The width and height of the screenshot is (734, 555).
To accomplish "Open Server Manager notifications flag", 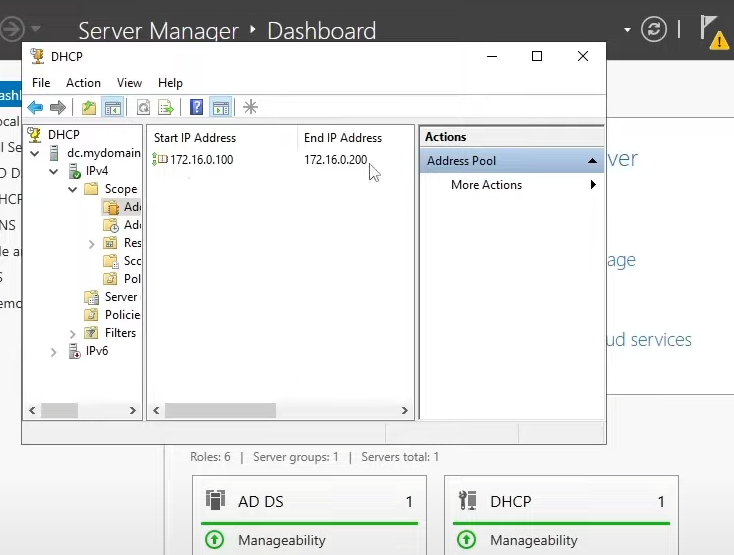I will coord(714,31).
